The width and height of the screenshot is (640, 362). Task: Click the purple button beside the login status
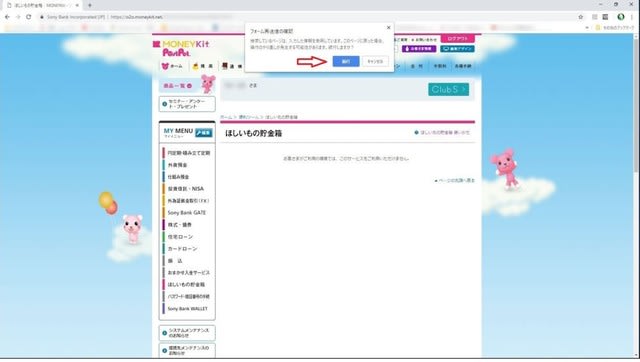(419, 49)
